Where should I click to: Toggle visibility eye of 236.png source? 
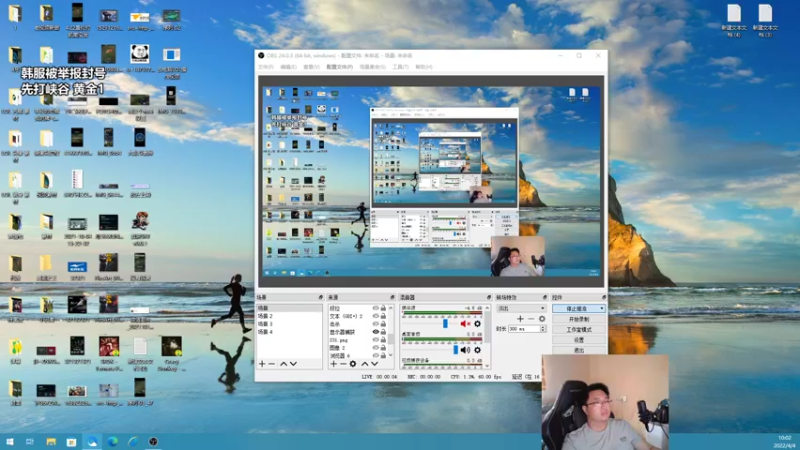376,339
